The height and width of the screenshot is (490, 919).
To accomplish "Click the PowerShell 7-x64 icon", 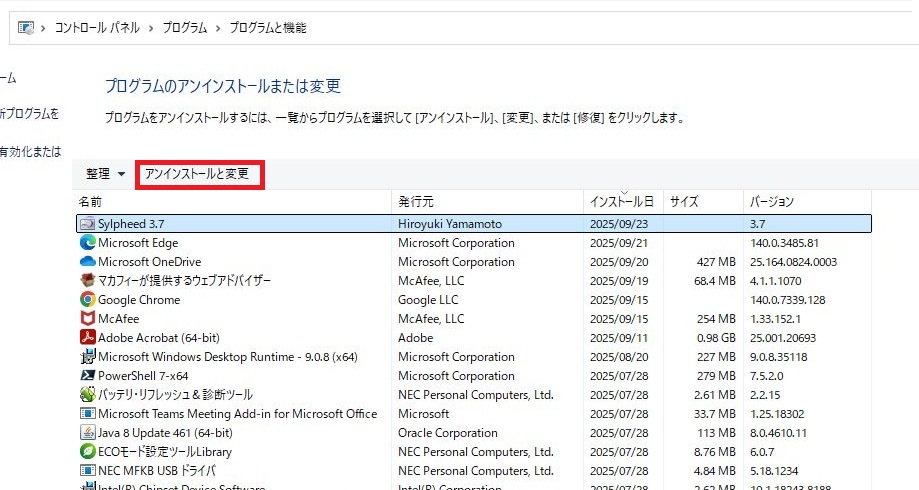I will (x=88, y=376).
